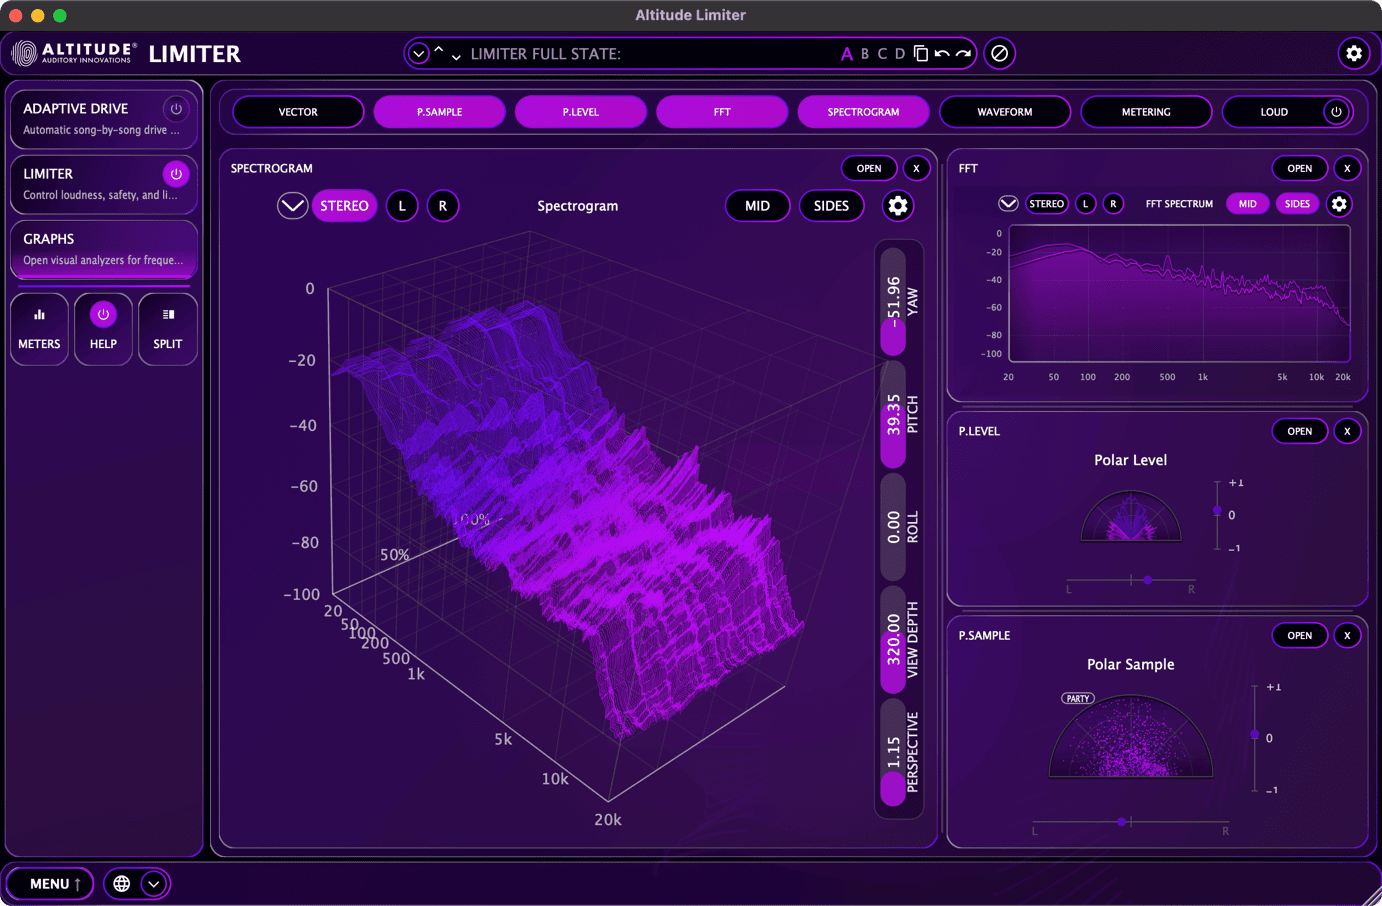1382x906 pixels.
Task: Toggle MID in Spectrogram
Action: (x=758, y=206)
